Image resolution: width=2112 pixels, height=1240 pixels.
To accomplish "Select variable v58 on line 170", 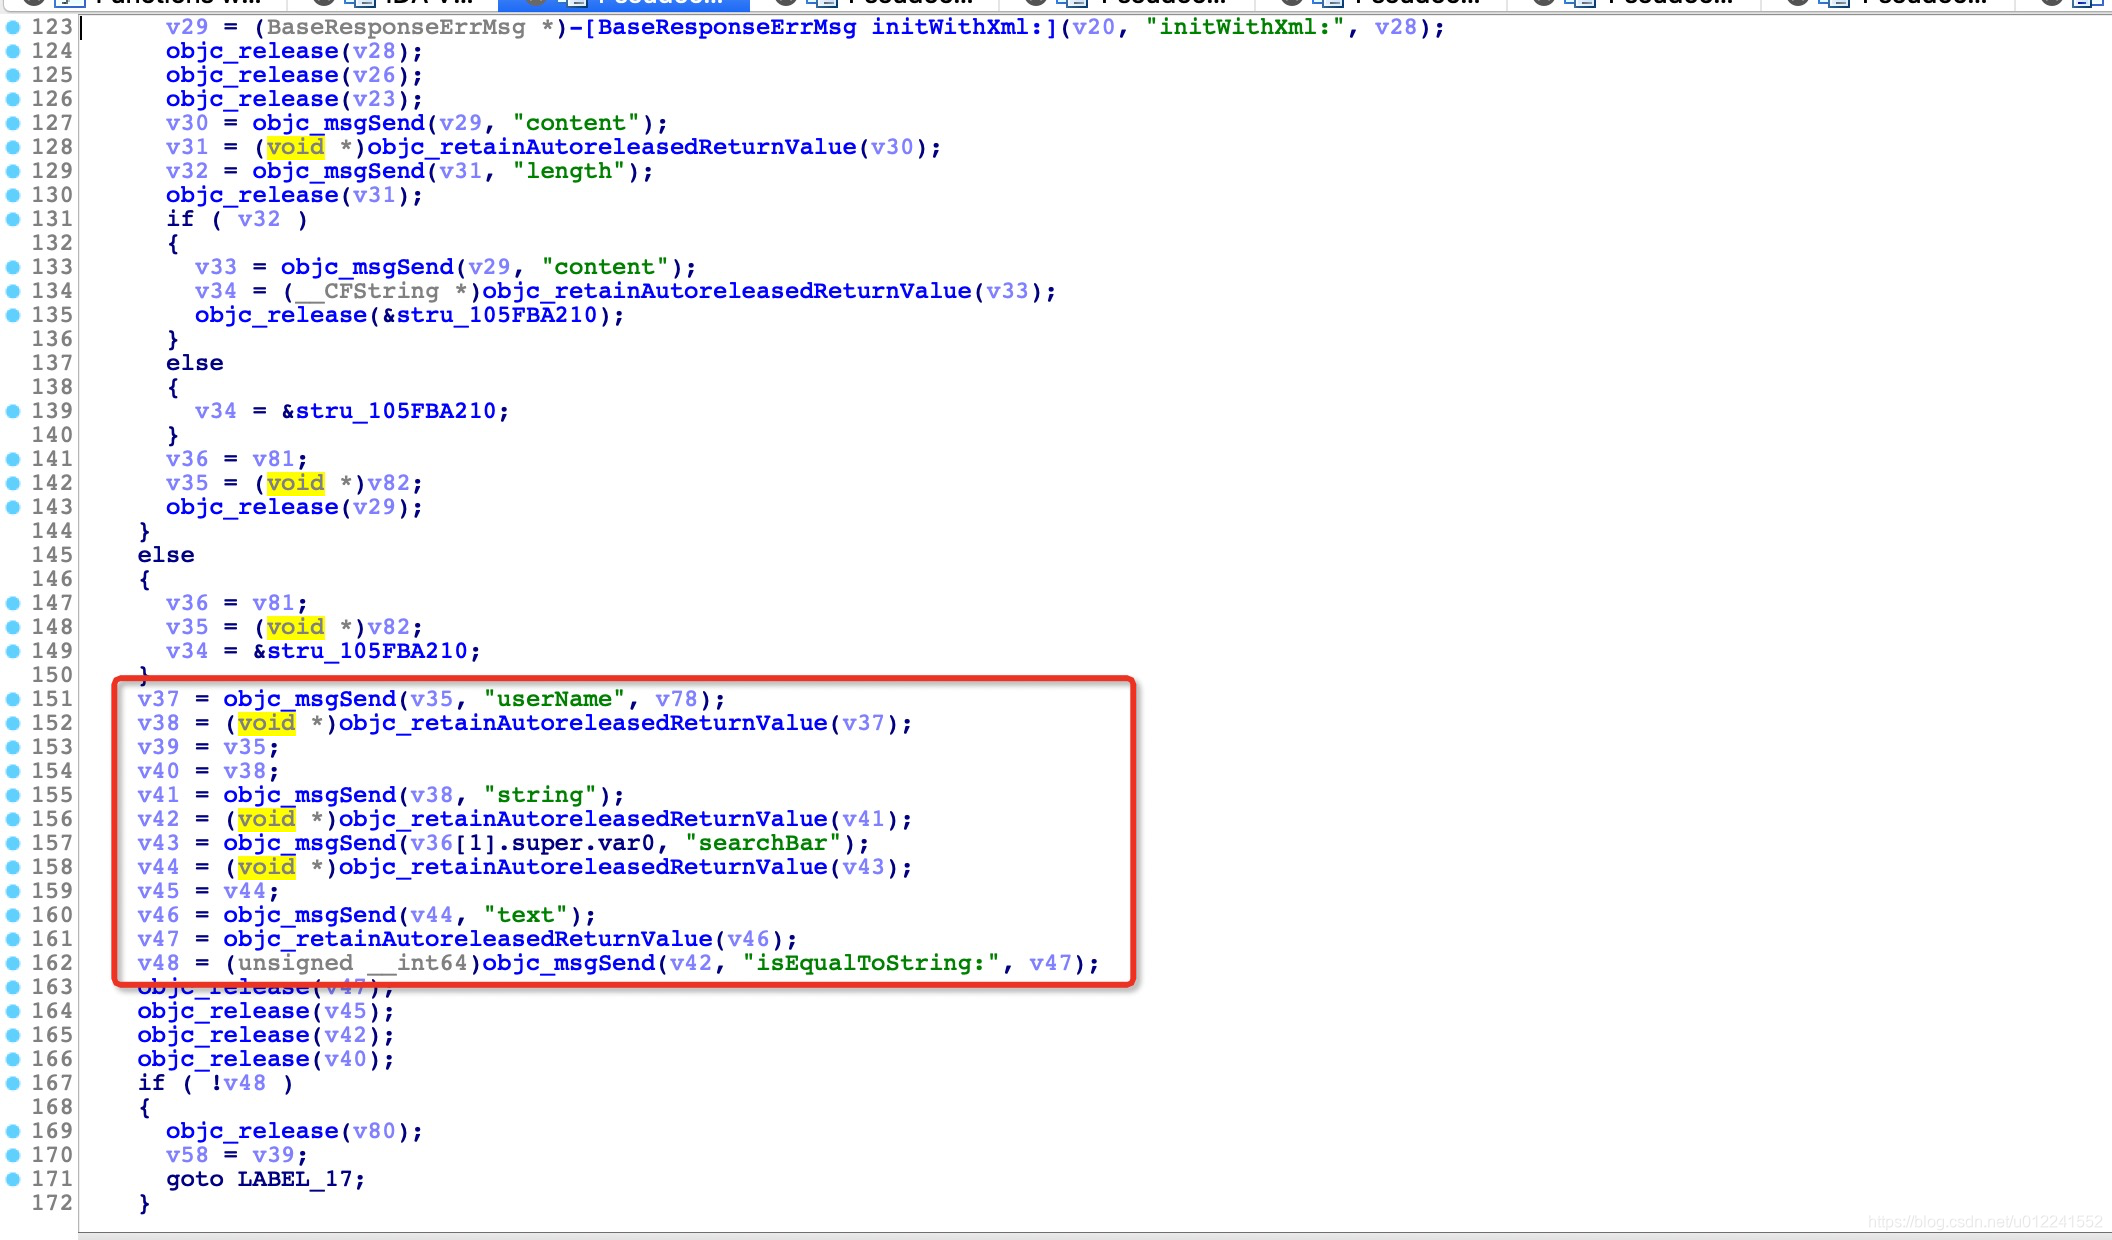I will click(187, 1155).
